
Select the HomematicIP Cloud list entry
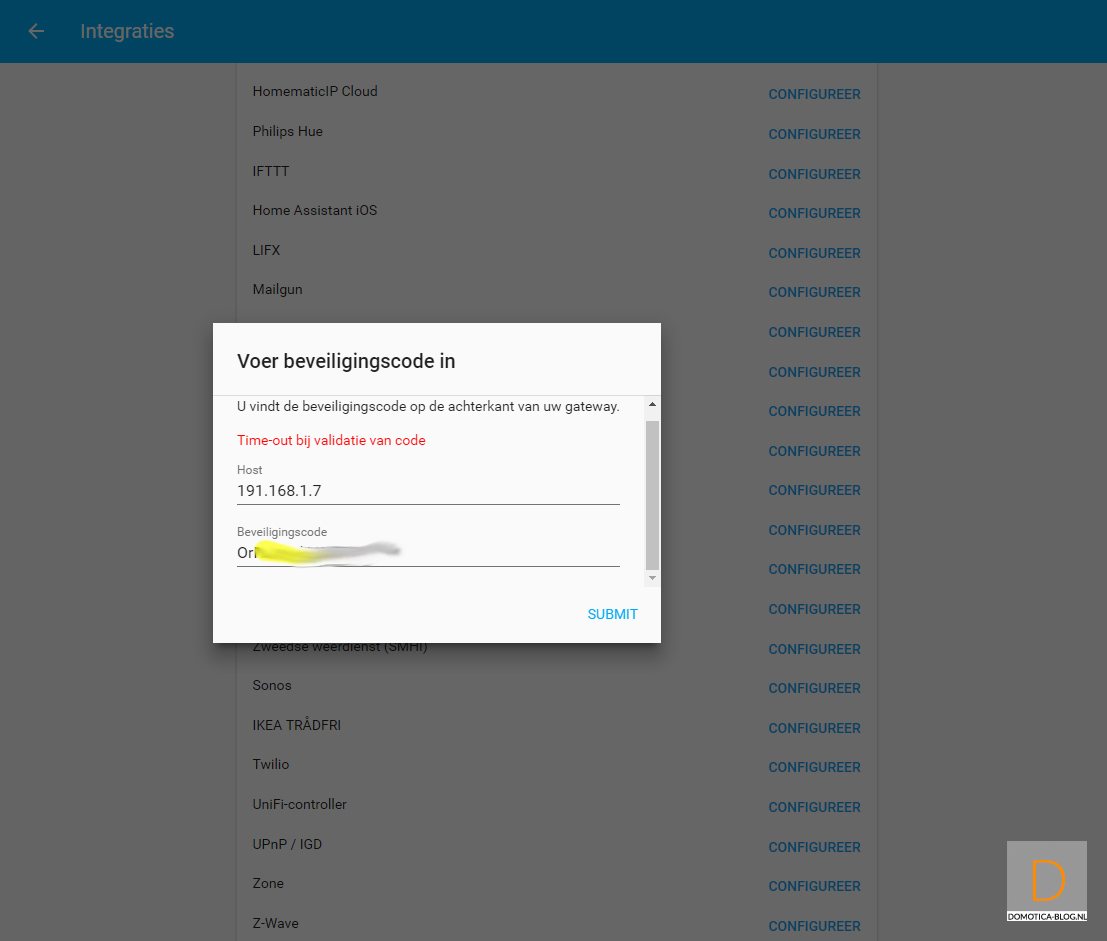pos(315,91)
